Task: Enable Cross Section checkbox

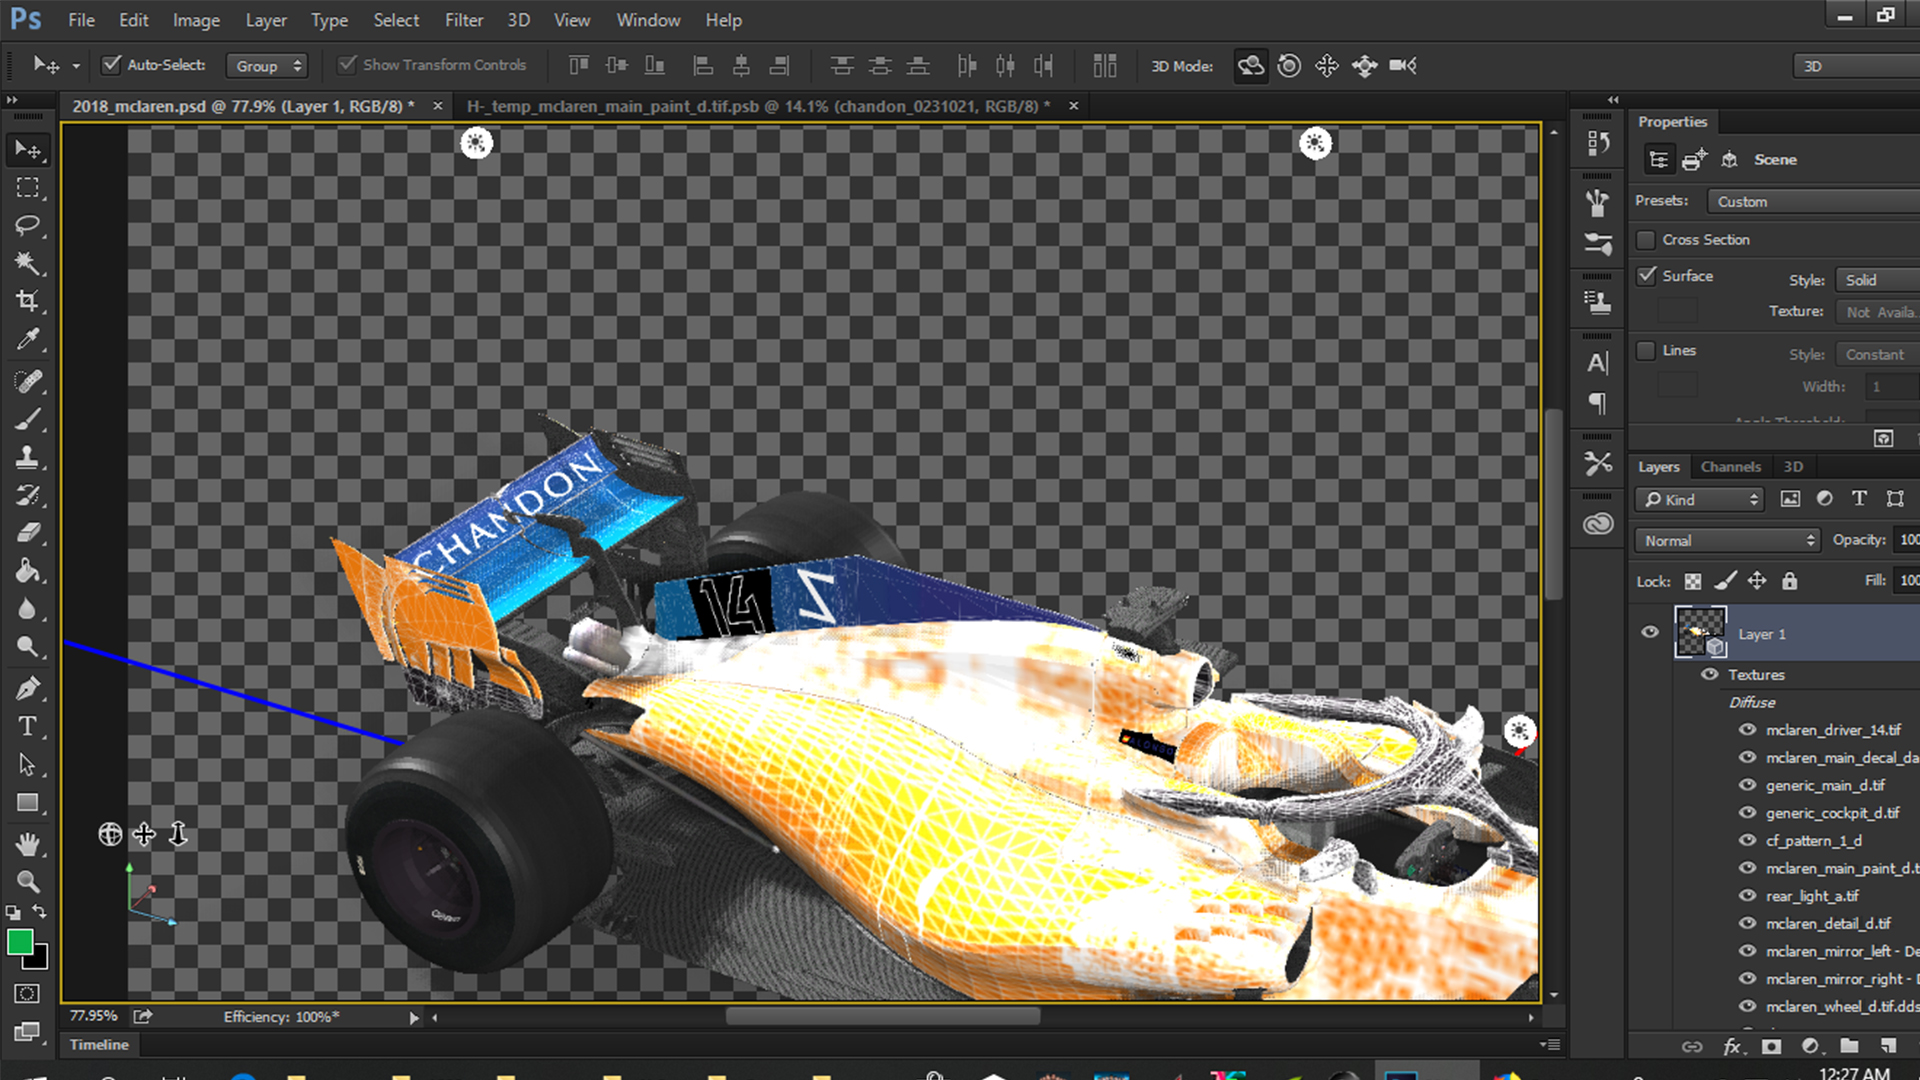Action: click(x=1646, y=240)
